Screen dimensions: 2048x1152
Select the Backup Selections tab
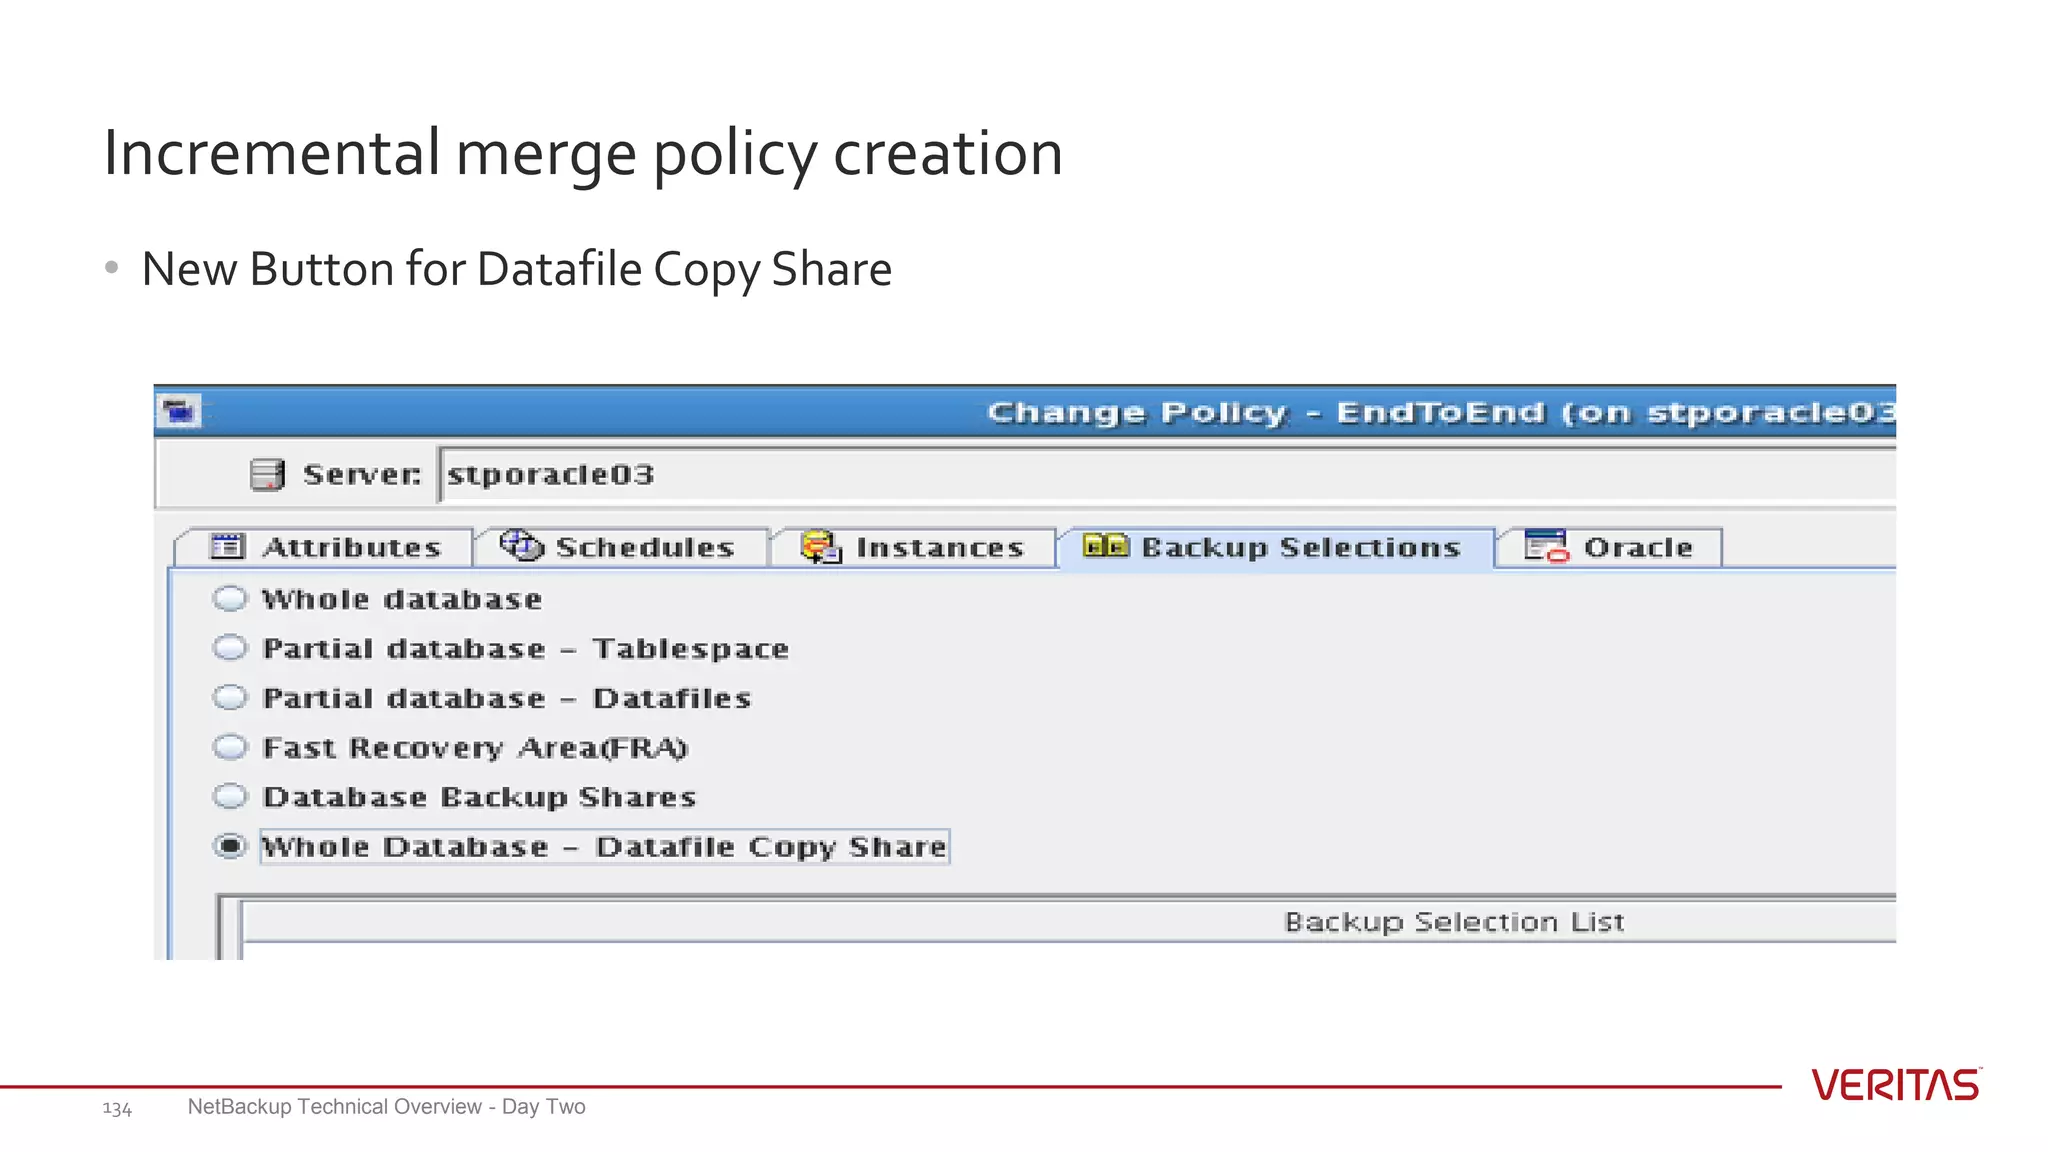1276,547
